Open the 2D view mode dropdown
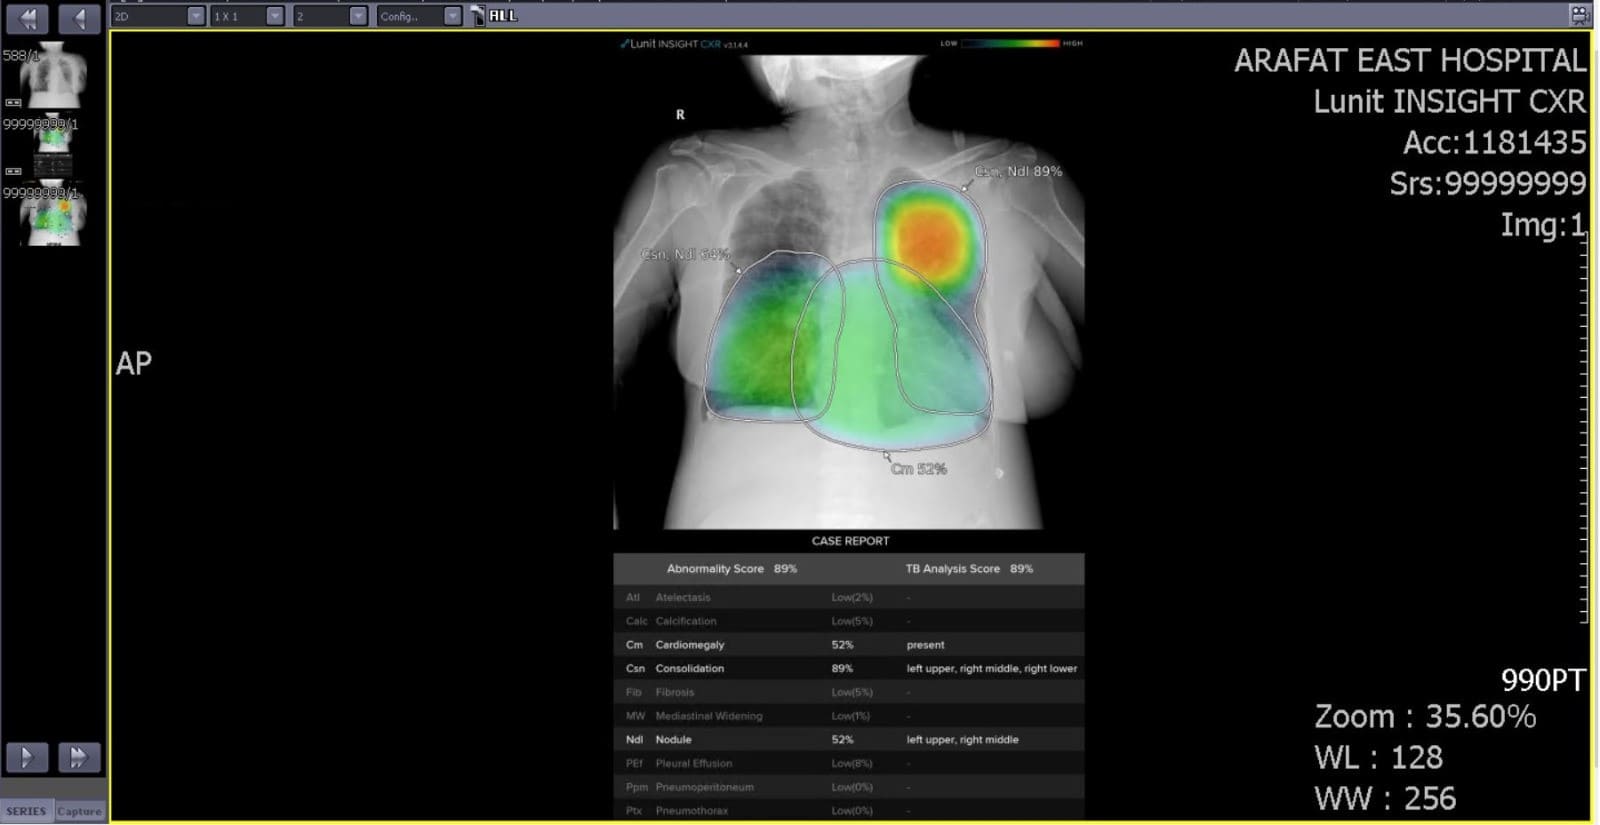 click(x=158, y=16)
